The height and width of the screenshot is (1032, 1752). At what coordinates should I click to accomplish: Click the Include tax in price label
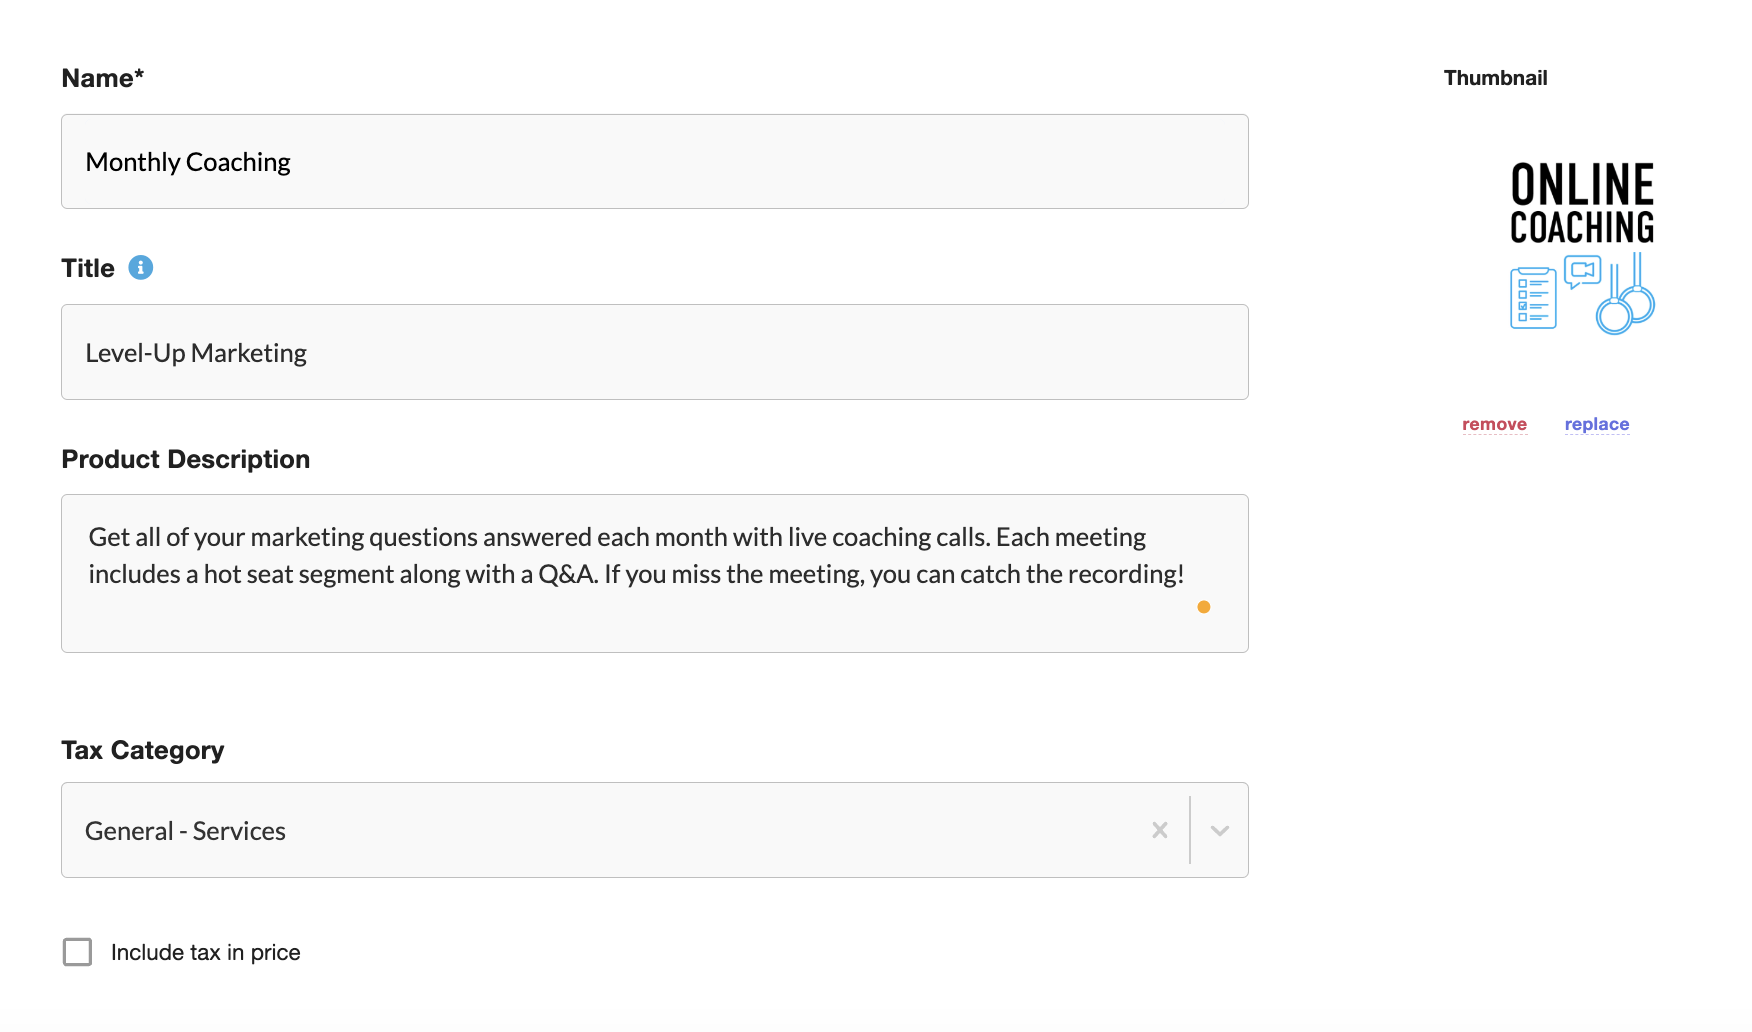tap(206, 952)
